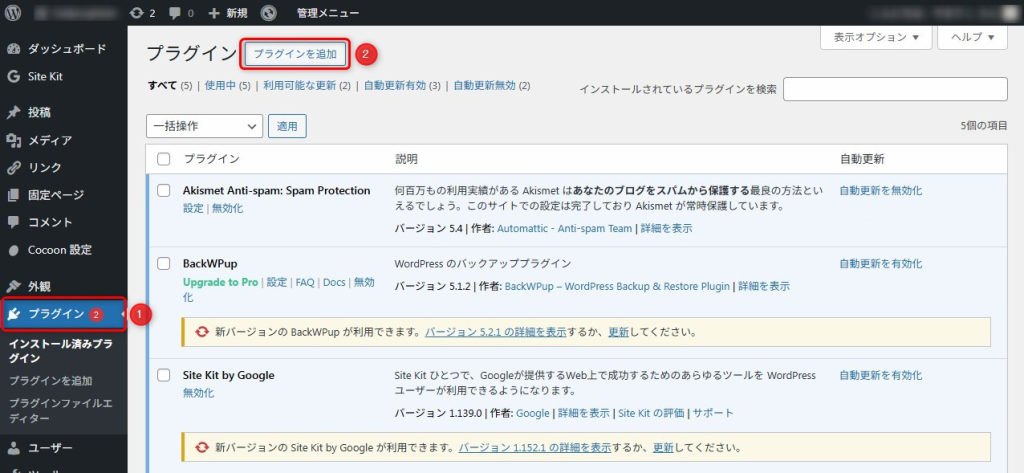
Task: Filter plugins by available updates
Action: 306,86
